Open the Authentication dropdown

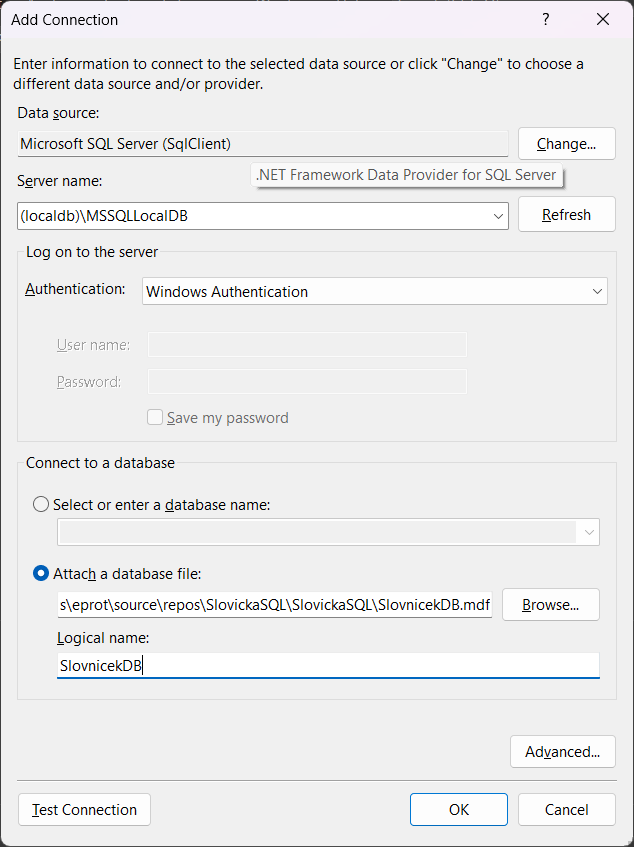[597, 292]
